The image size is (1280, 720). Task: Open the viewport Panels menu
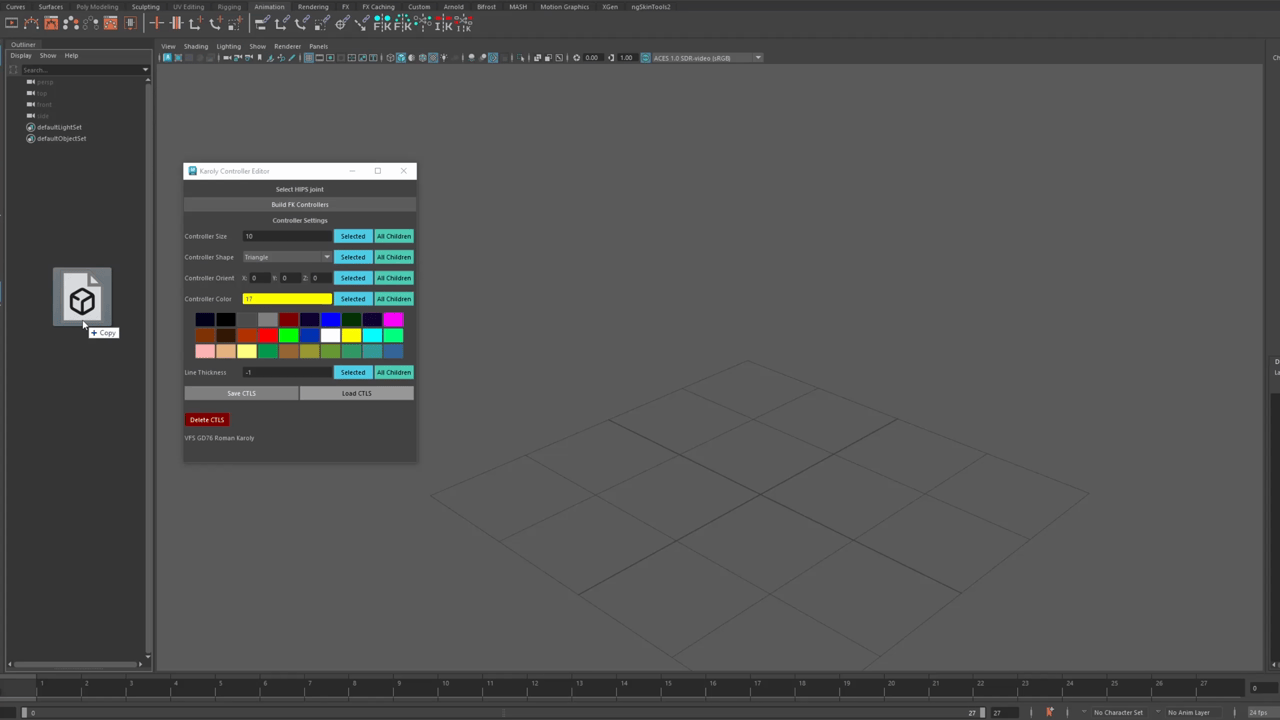coord(318,46)
